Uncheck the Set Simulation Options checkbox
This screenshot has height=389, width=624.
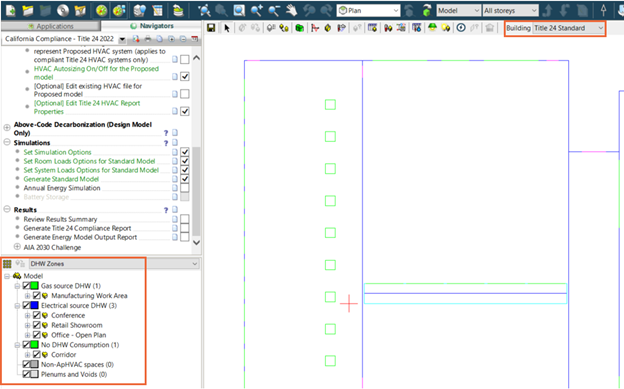(185, 152)
